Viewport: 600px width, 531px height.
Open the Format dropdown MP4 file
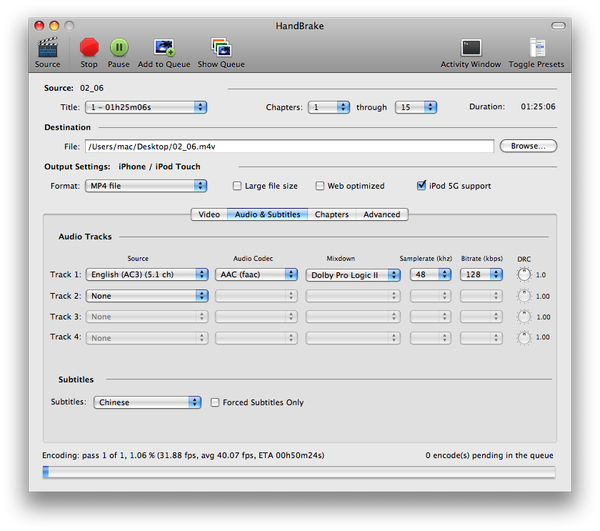pos(146,186)
